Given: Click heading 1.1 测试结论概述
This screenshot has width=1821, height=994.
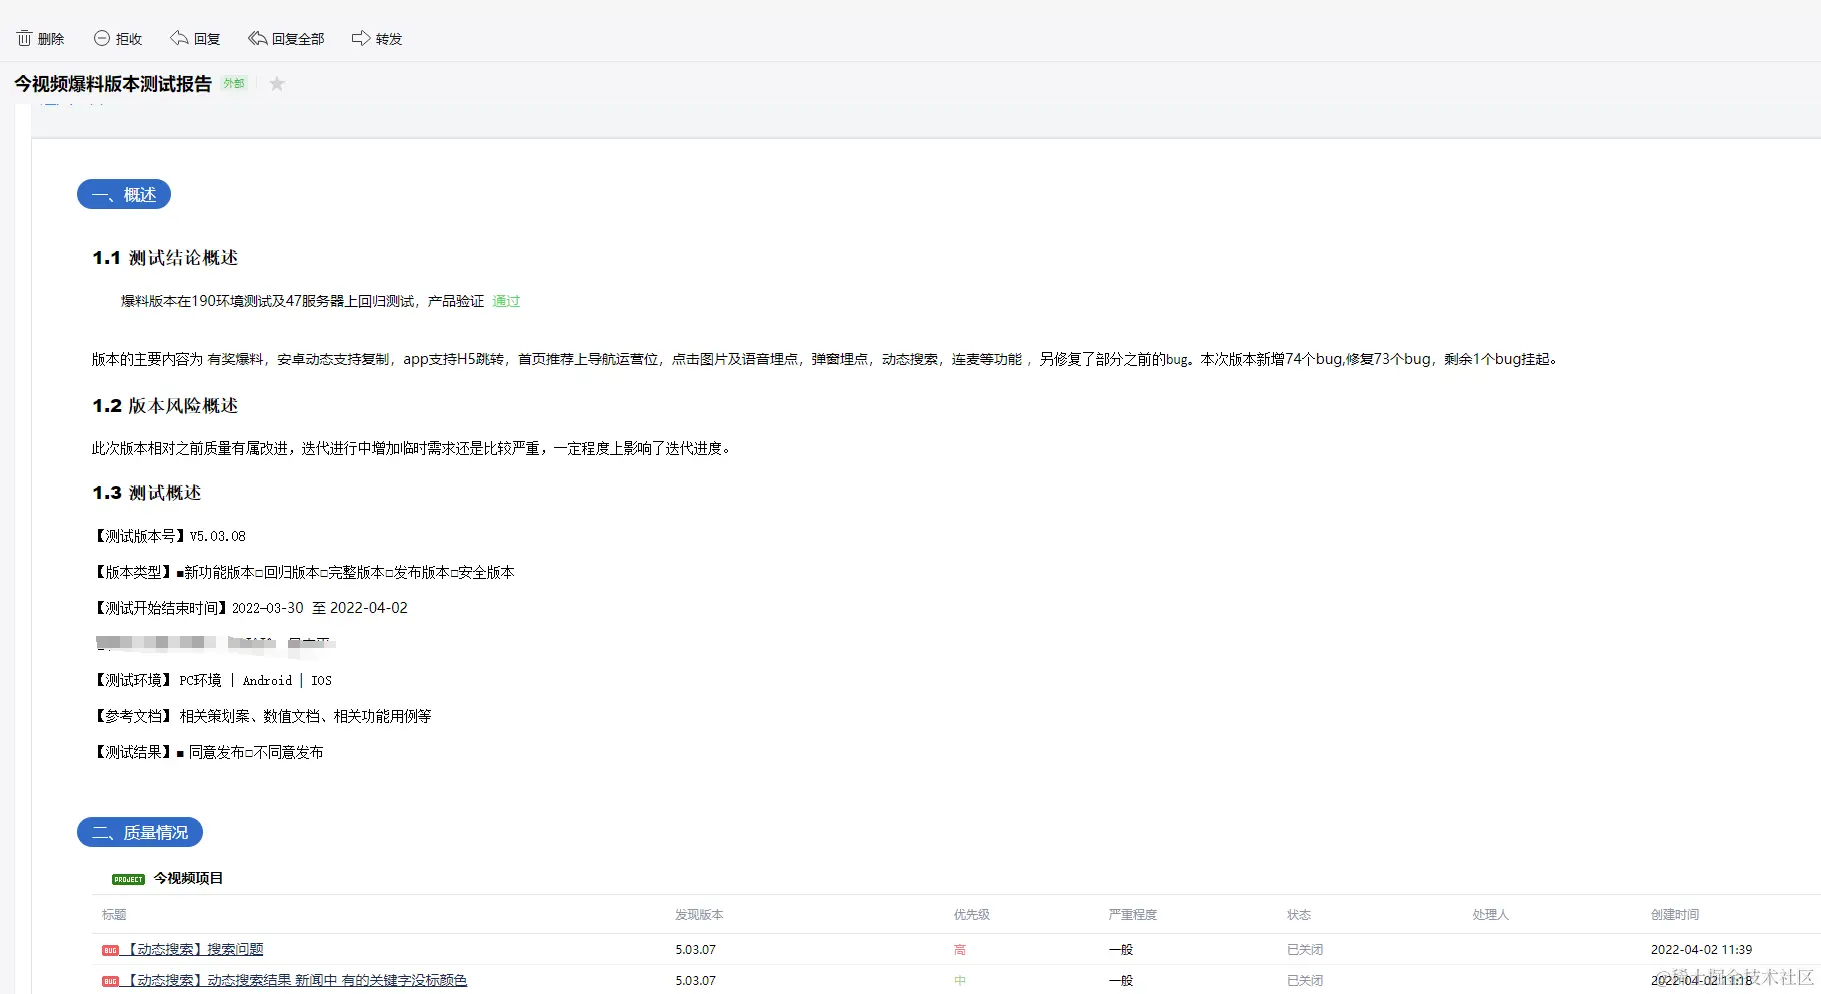Looking at the screenshot, I should (x=165, y=258).
